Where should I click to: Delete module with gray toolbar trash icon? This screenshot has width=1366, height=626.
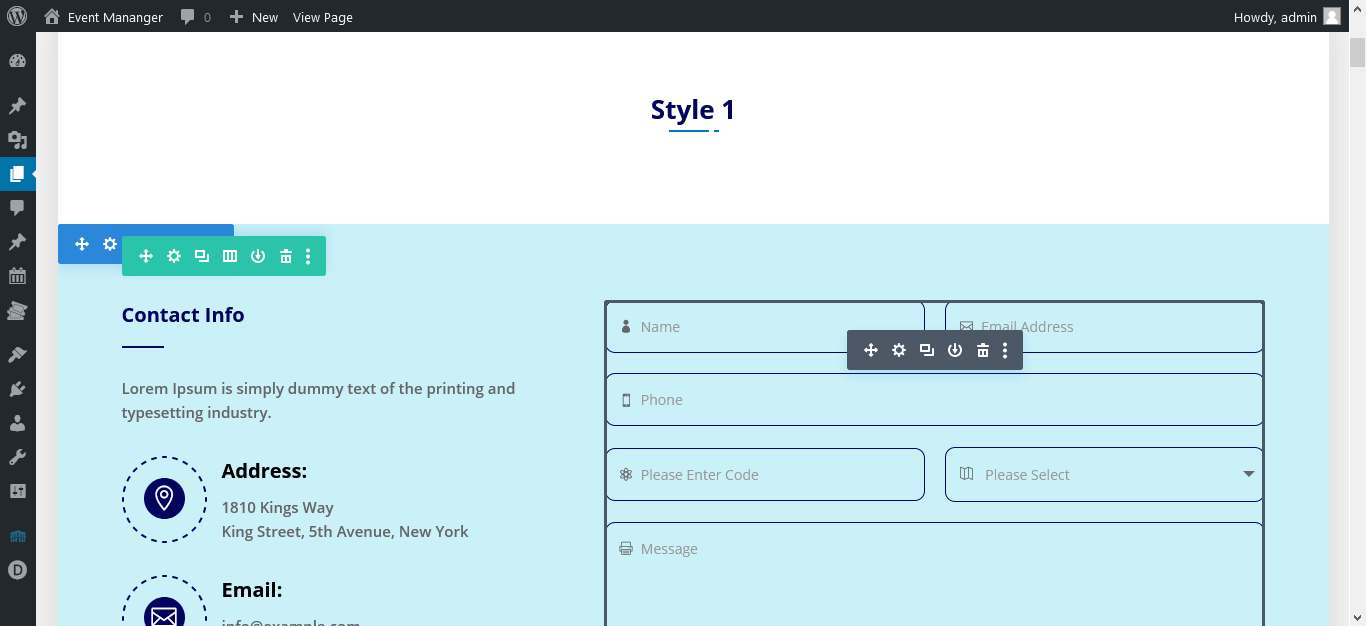[x=983, y=350]
